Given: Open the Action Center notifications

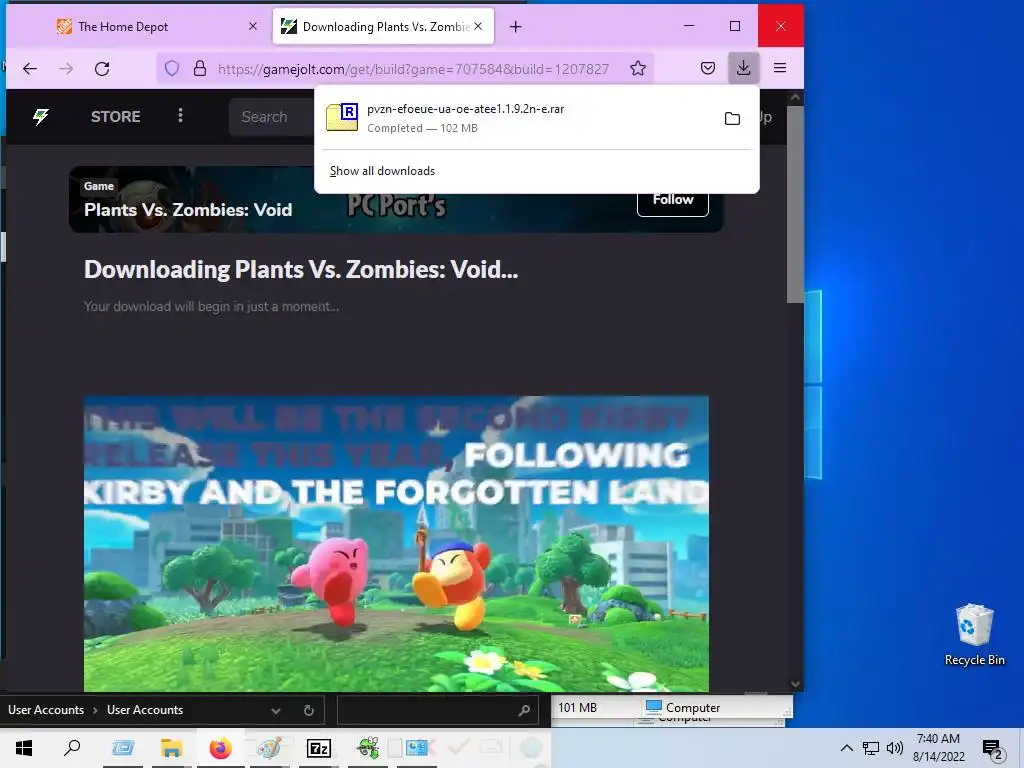Looking at the screenshot, I should pos(993,749).
